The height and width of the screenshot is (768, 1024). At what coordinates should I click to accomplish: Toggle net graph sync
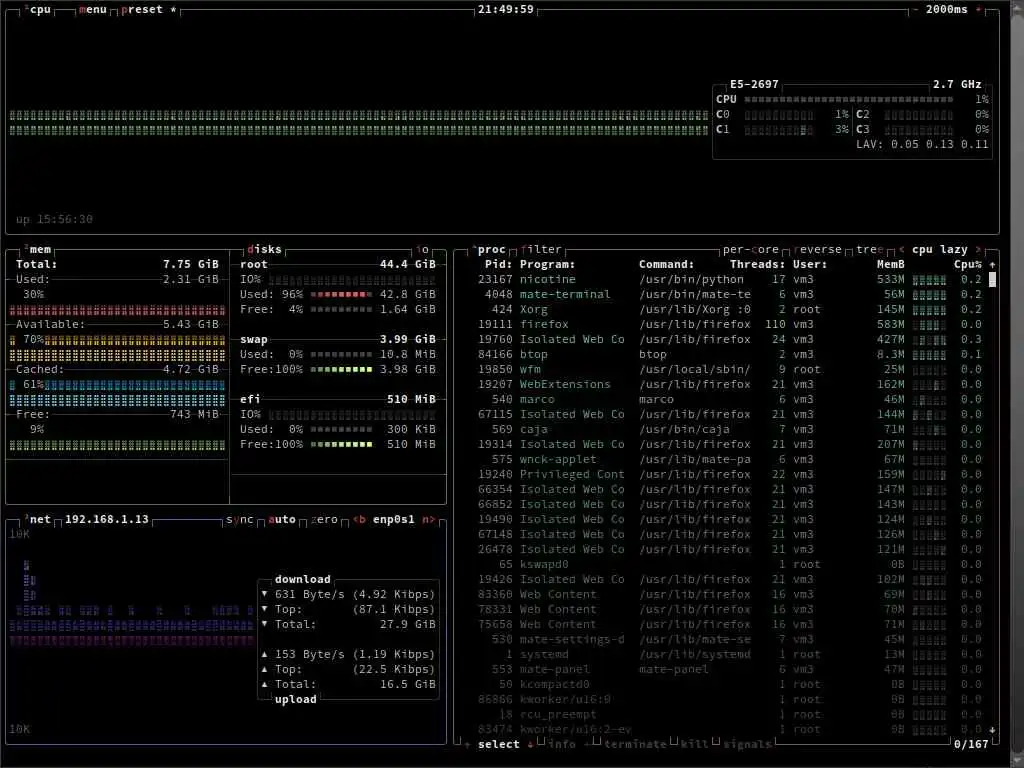pos(240,520)
